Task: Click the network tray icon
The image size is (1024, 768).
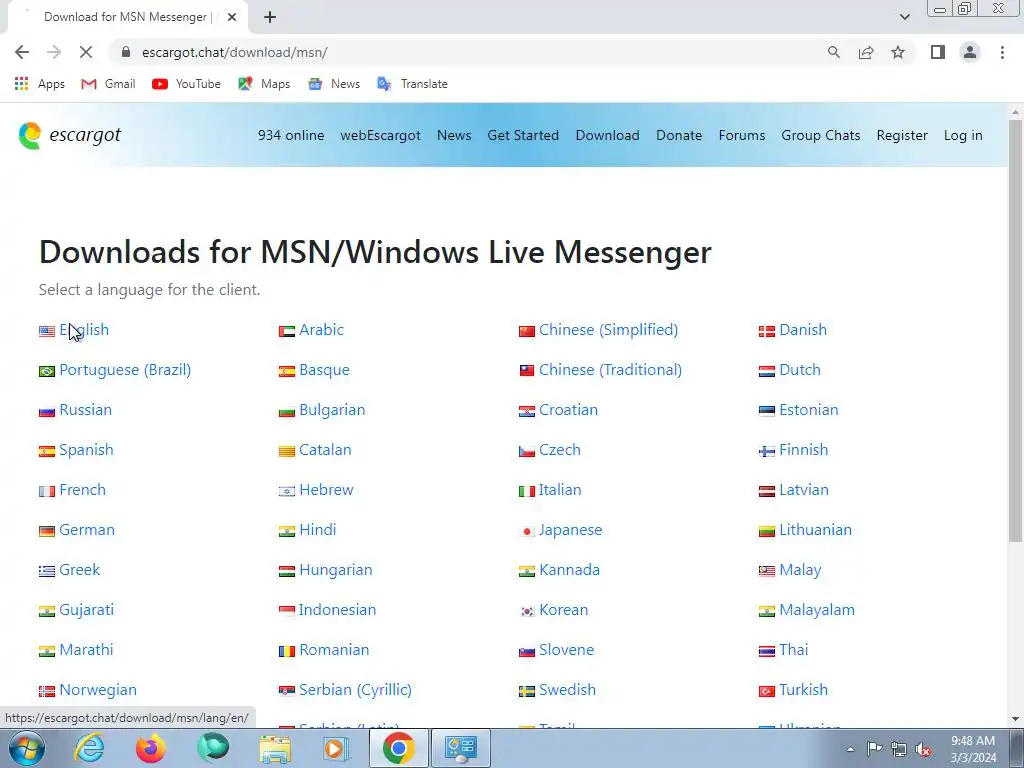Action: 899,749
